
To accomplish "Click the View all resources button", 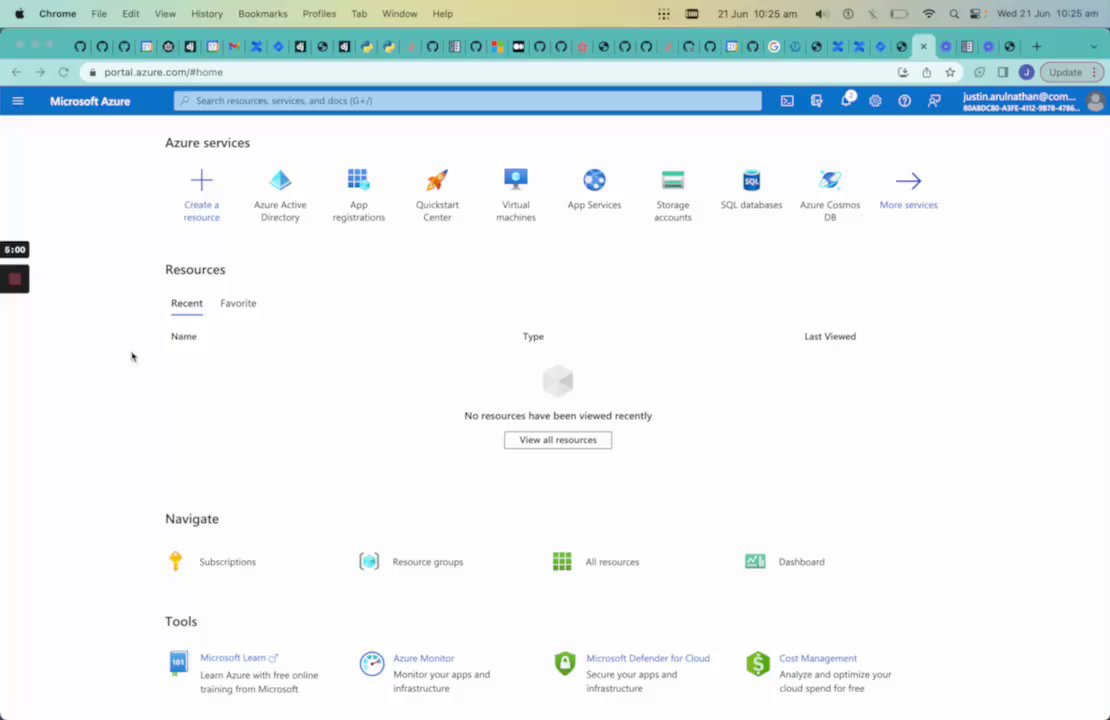I will coord(558,440).
